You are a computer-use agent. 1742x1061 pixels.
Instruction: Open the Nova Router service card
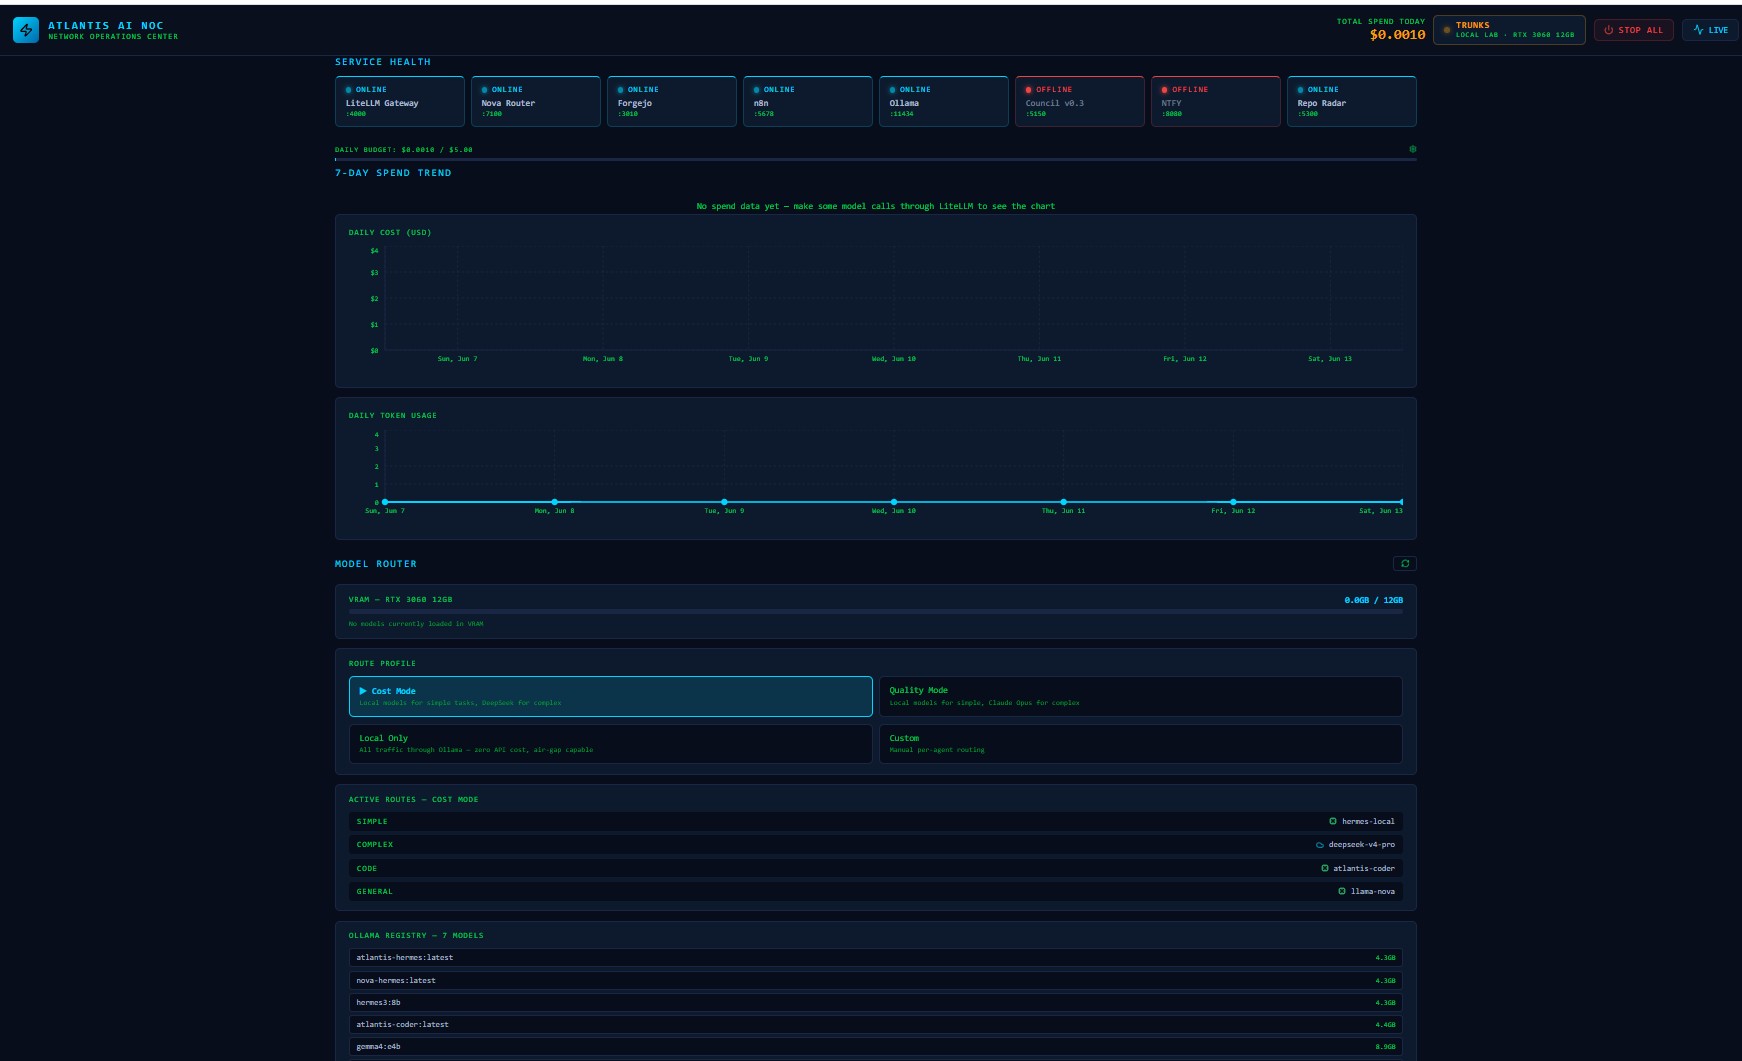[x=536, y=101]
